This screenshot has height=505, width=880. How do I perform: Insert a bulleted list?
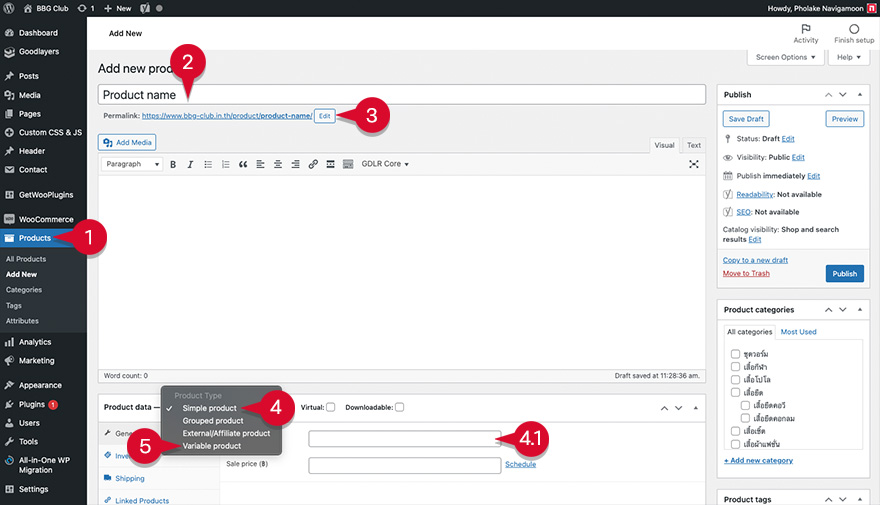click(x=208, y=164)
